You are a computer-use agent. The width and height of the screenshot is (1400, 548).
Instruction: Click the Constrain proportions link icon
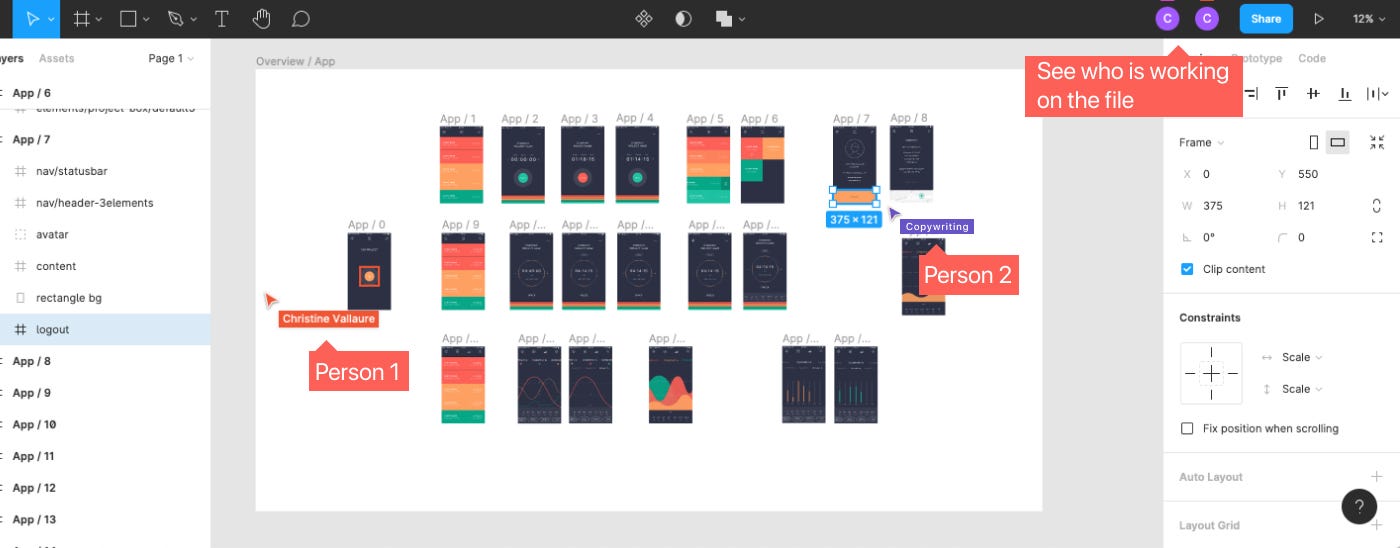[1377, 206]
